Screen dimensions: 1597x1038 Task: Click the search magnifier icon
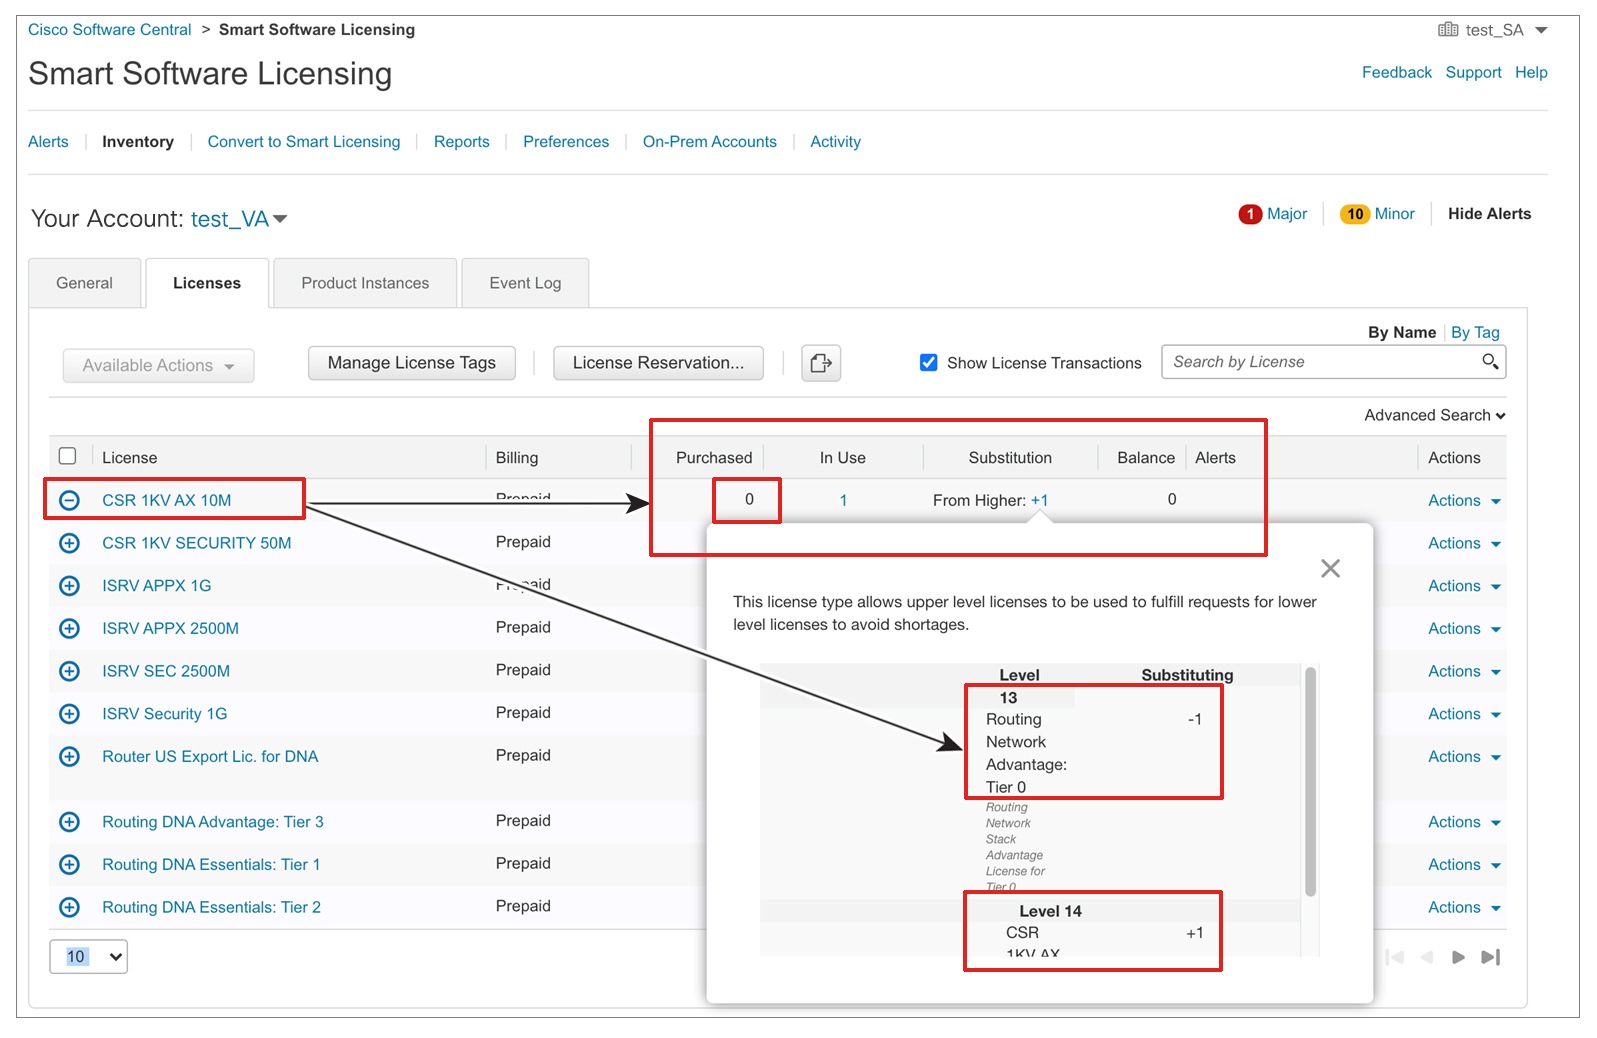click(1490, 361)
